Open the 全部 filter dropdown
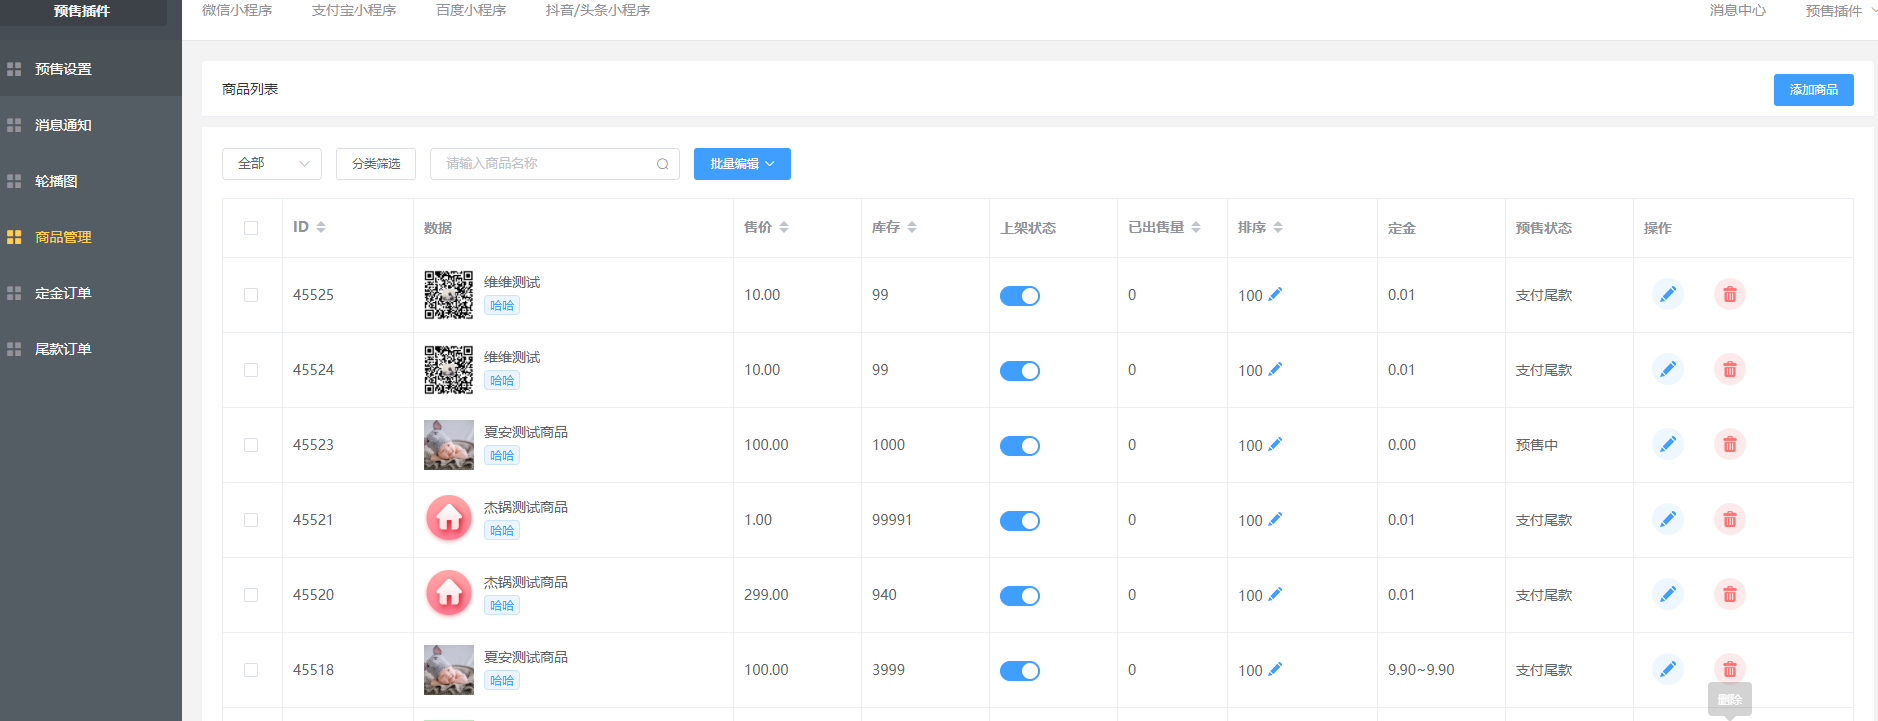This screenshot has width=1878, height=721. (x=271, y=164)
